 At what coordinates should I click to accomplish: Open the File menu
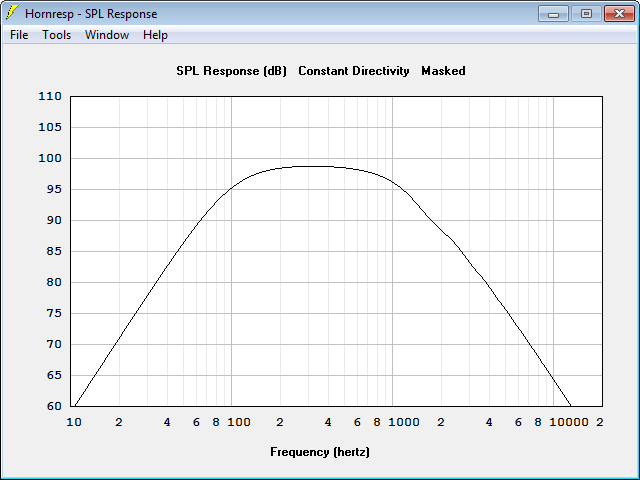(x=19, y=35)
